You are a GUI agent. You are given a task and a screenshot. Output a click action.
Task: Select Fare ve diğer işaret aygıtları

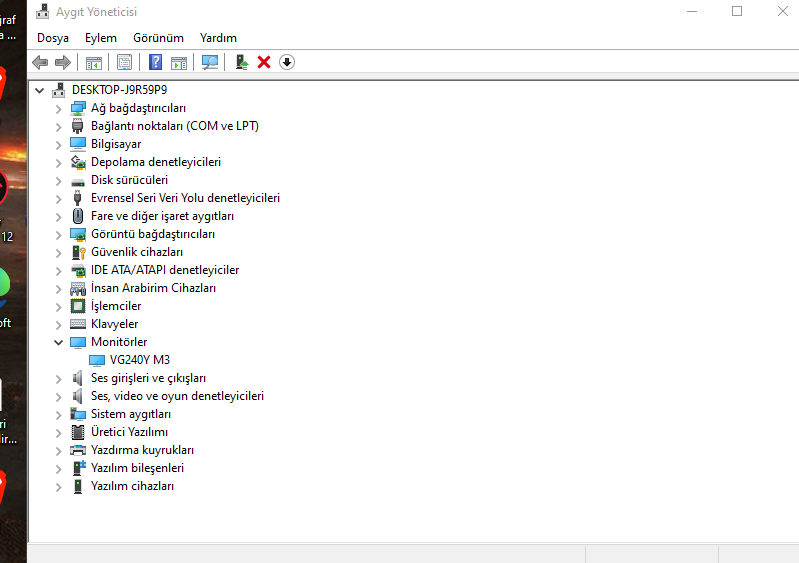coord(162,216)
